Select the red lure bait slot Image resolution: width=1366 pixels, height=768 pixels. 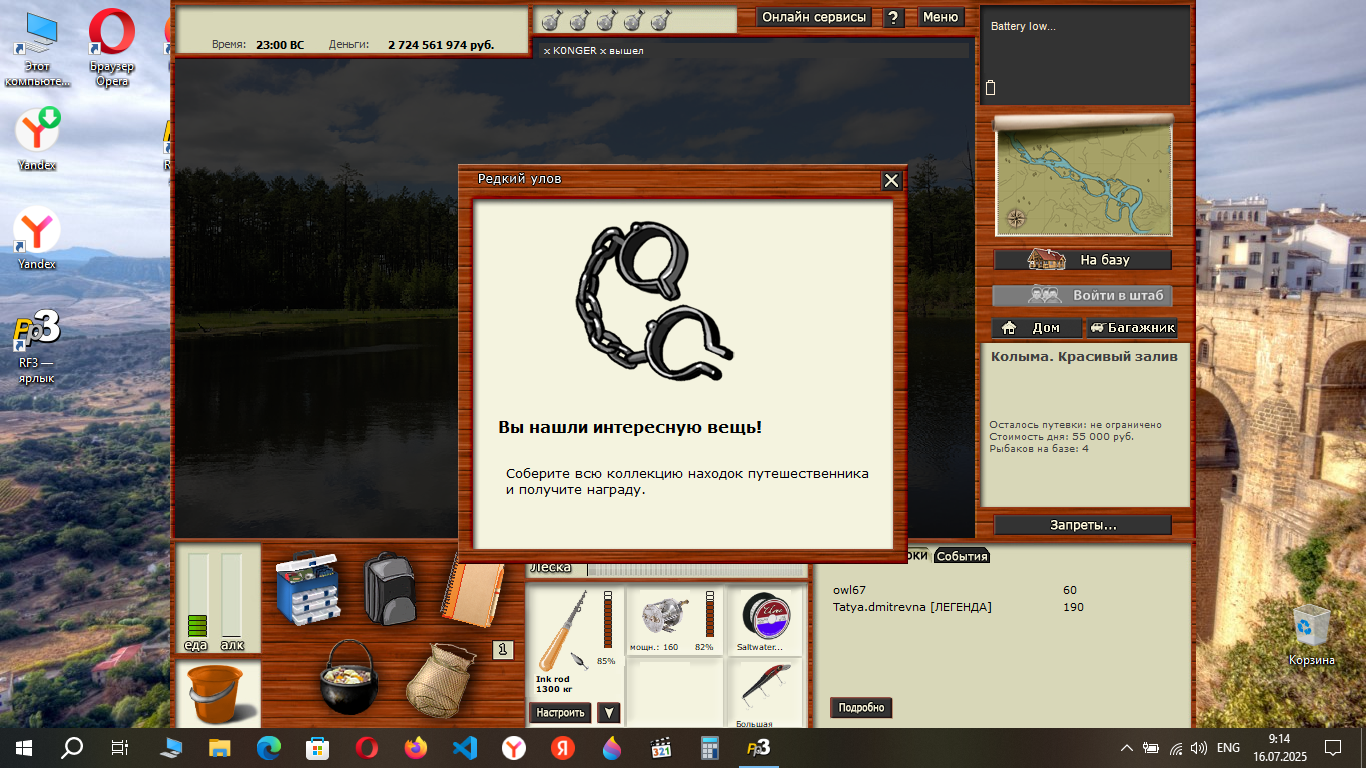(764, 688)
